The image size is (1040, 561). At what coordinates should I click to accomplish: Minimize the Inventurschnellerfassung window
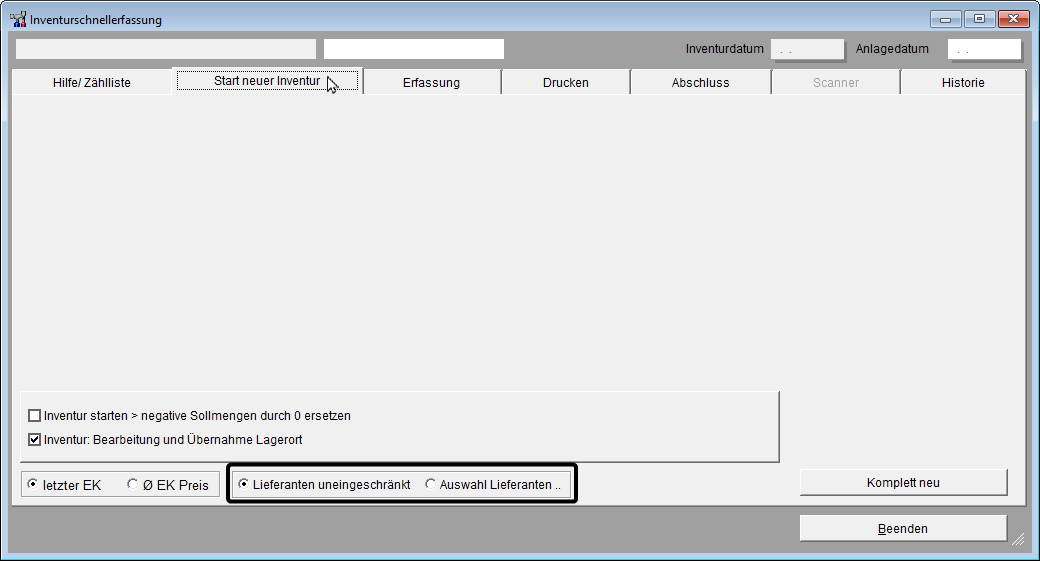pos(946,19)
